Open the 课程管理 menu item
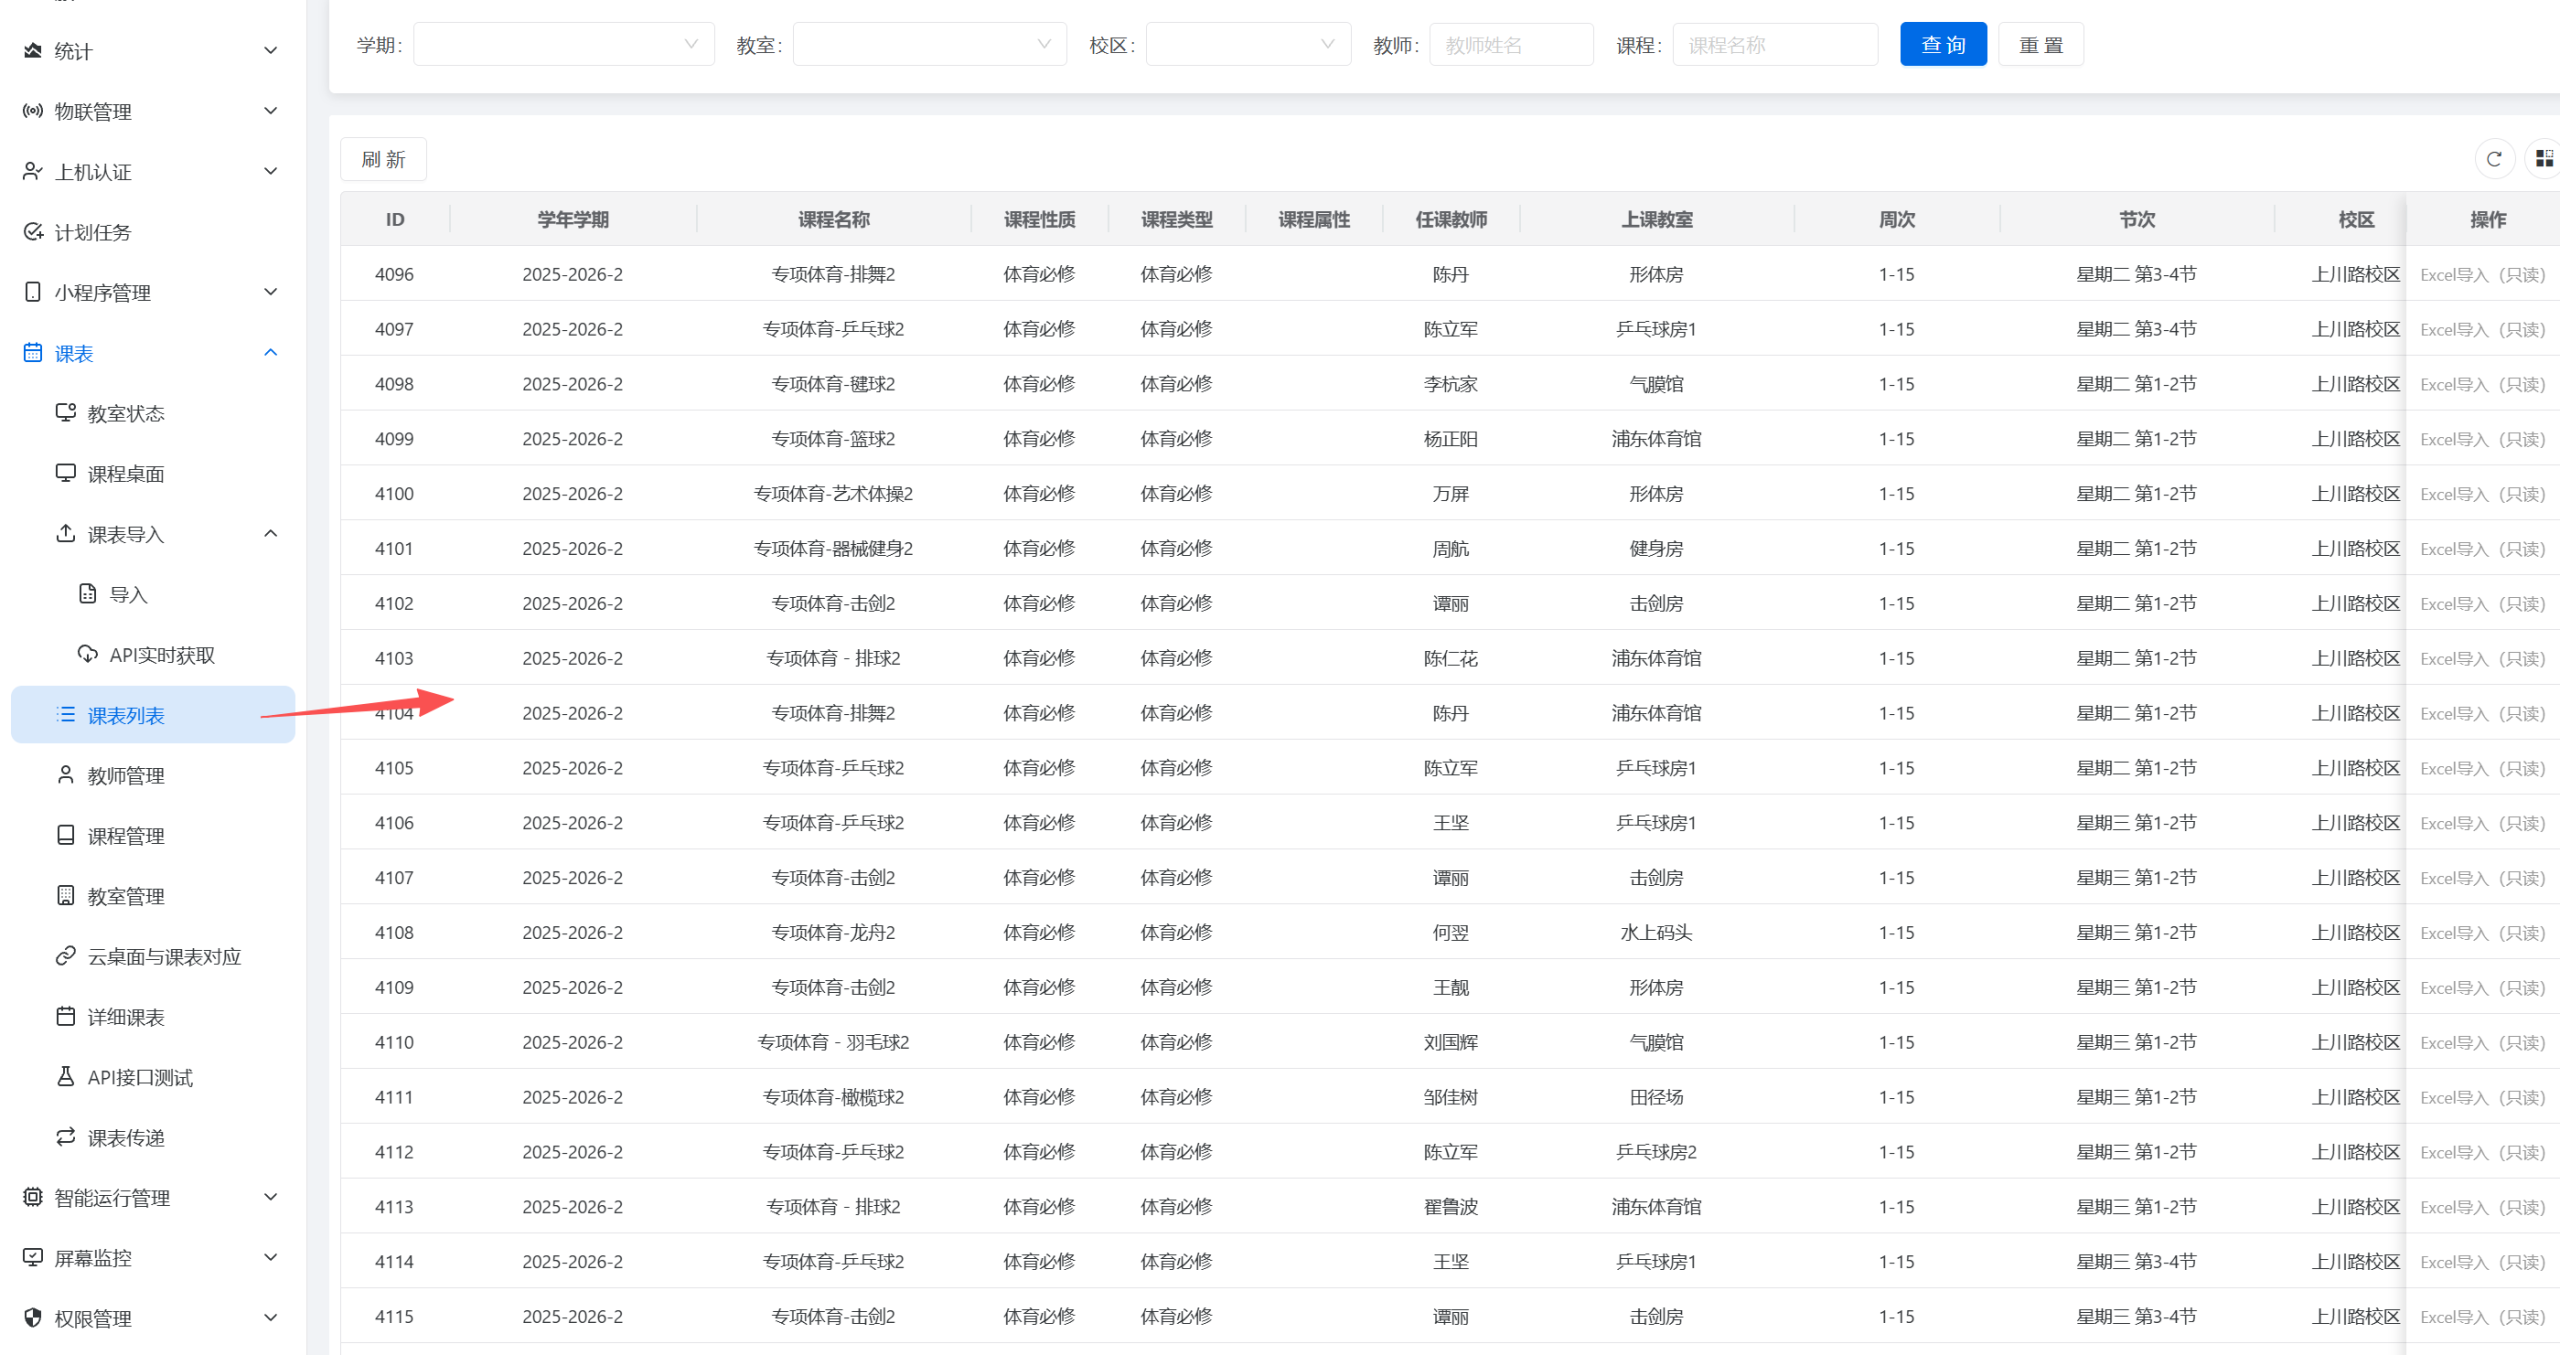2560x1355 pixels. (126, 836)
